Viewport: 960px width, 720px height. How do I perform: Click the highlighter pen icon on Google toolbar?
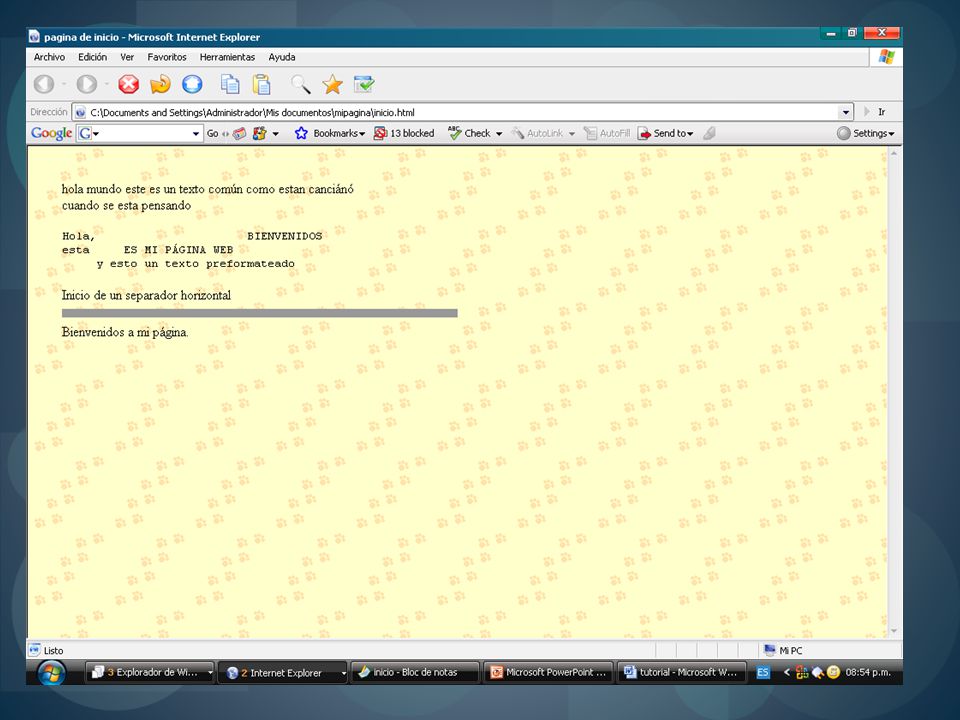(x=709, y=133)
